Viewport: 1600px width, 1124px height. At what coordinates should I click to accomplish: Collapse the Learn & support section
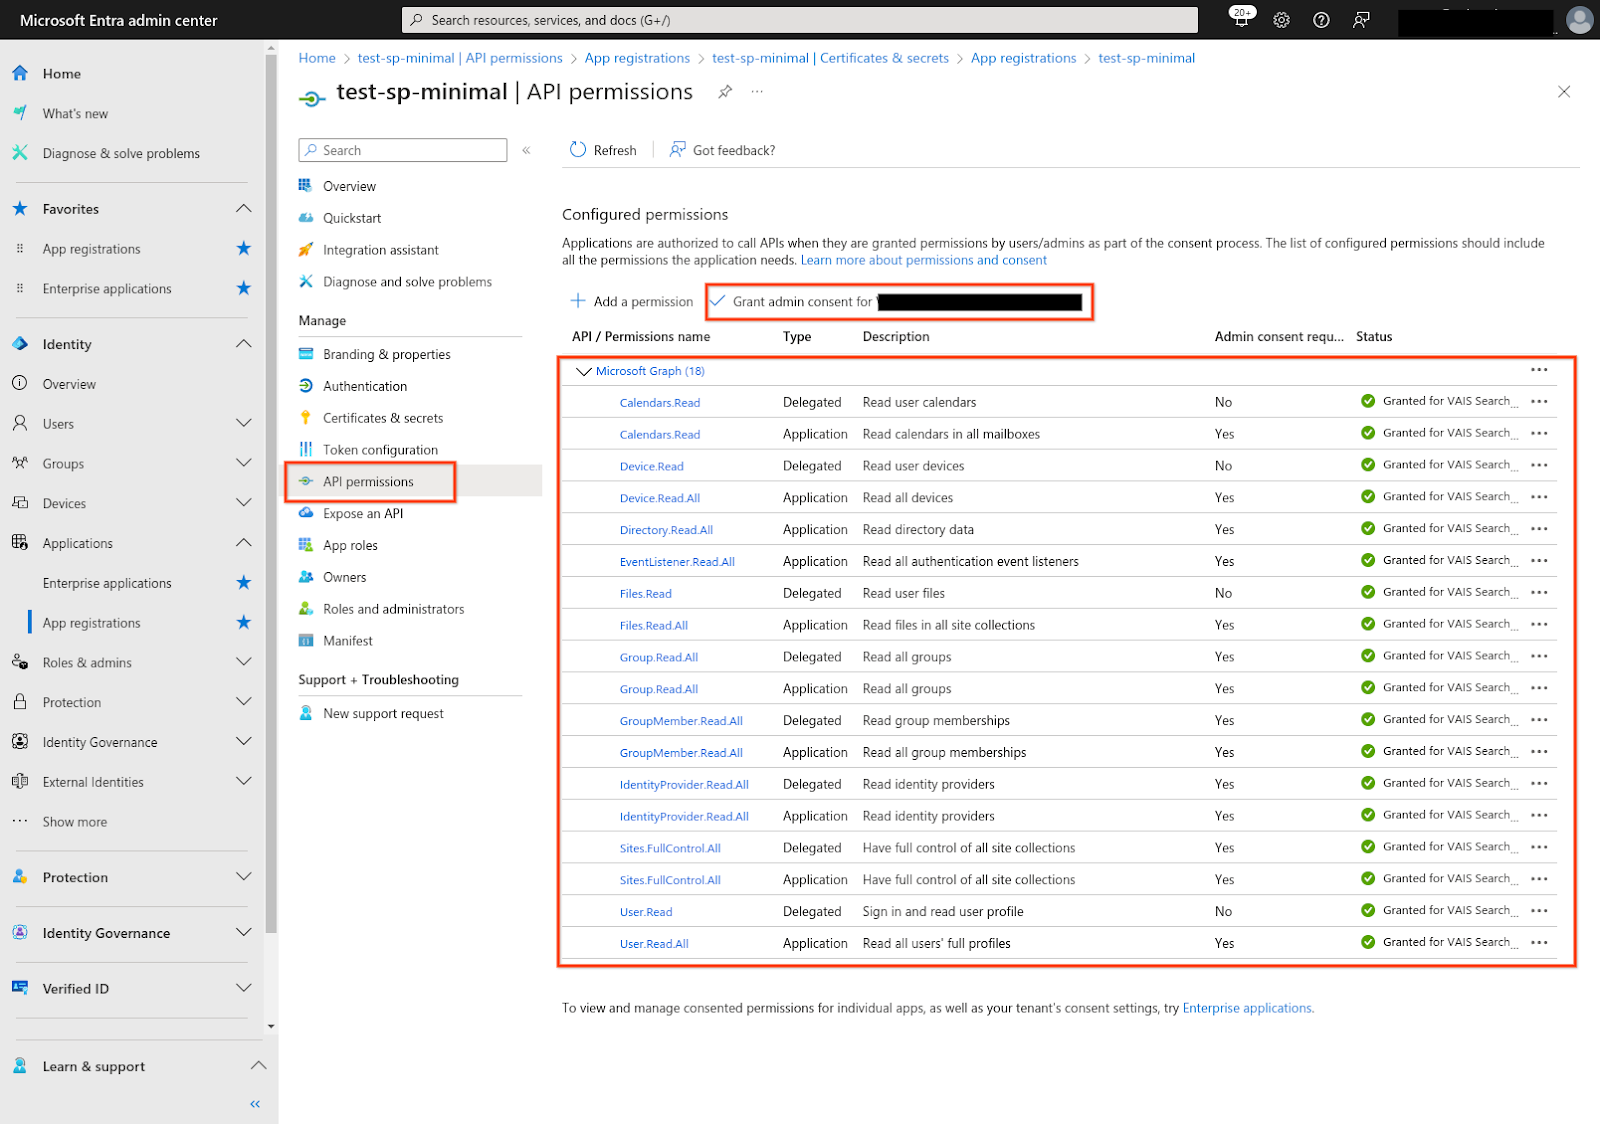(x=258, y=1066)
